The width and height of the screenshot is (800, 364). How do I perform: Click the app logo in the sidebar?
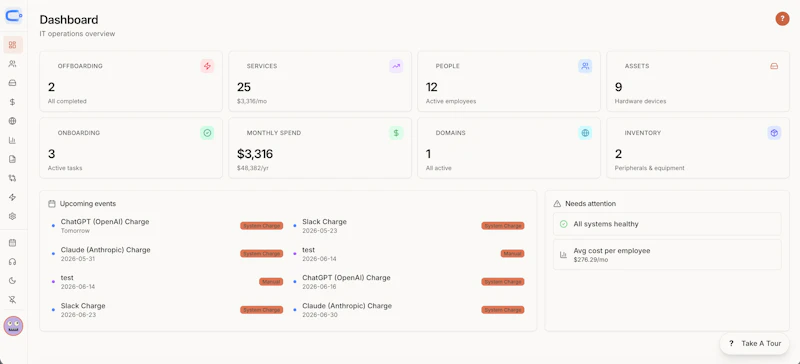13,16
